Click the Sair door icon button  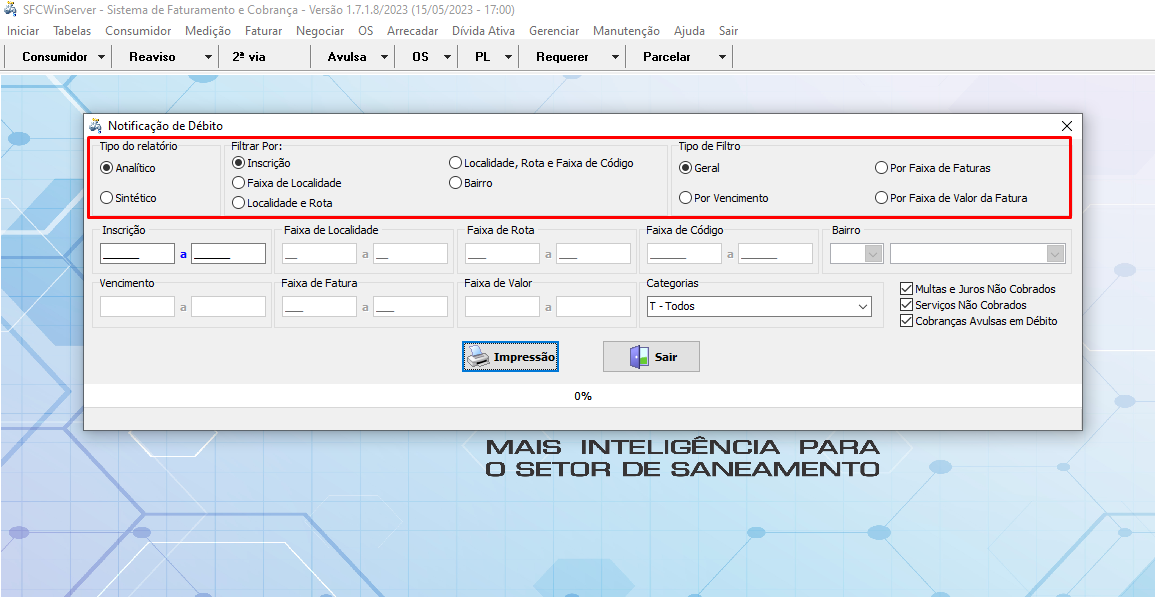pyautogui.click(x=651, y=357)
